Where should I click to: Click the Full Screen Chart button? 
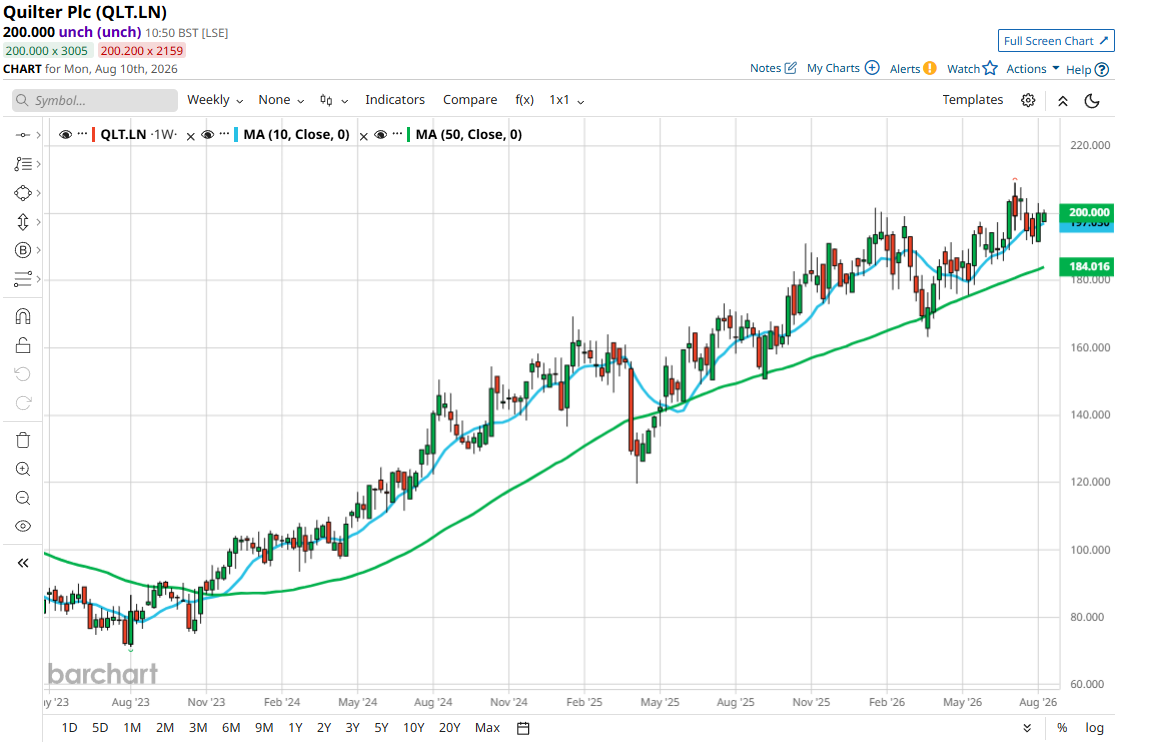pos(1056,41)
